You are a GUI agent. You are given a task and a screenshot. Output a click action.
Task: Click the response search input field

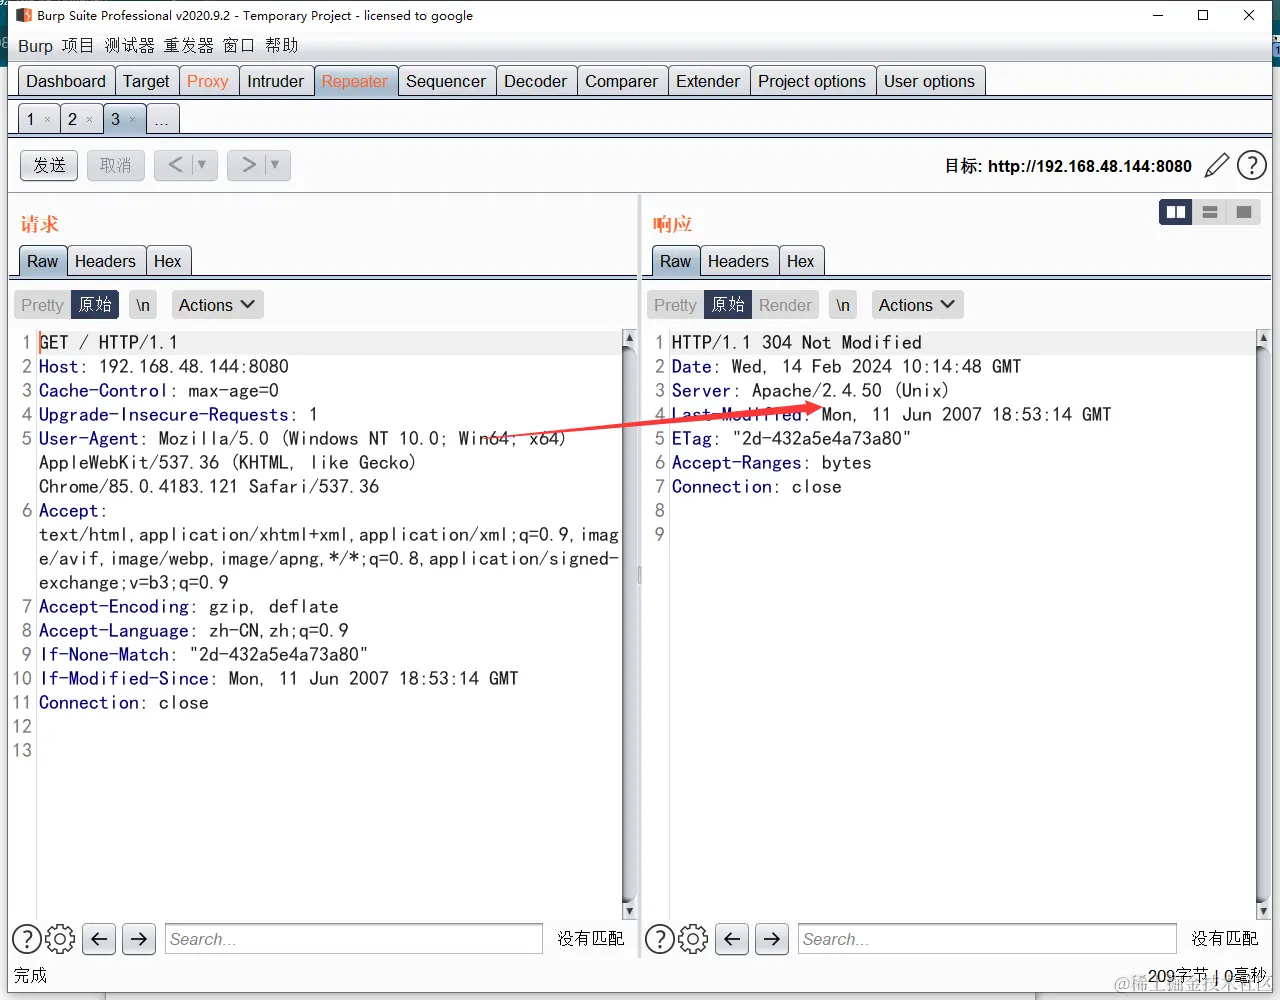click(x=987, y=939)
